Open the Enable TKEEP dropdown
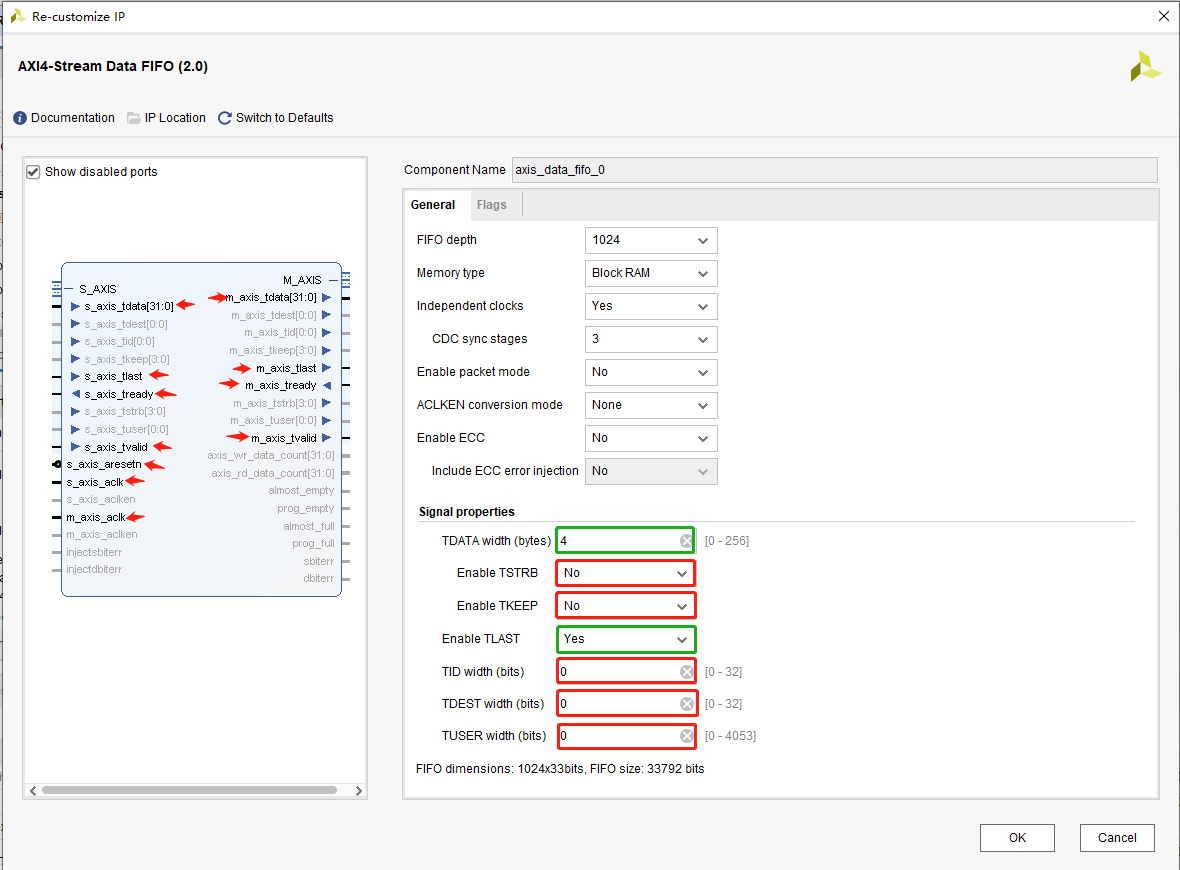 pyautogui.click(x=625, y=606)
